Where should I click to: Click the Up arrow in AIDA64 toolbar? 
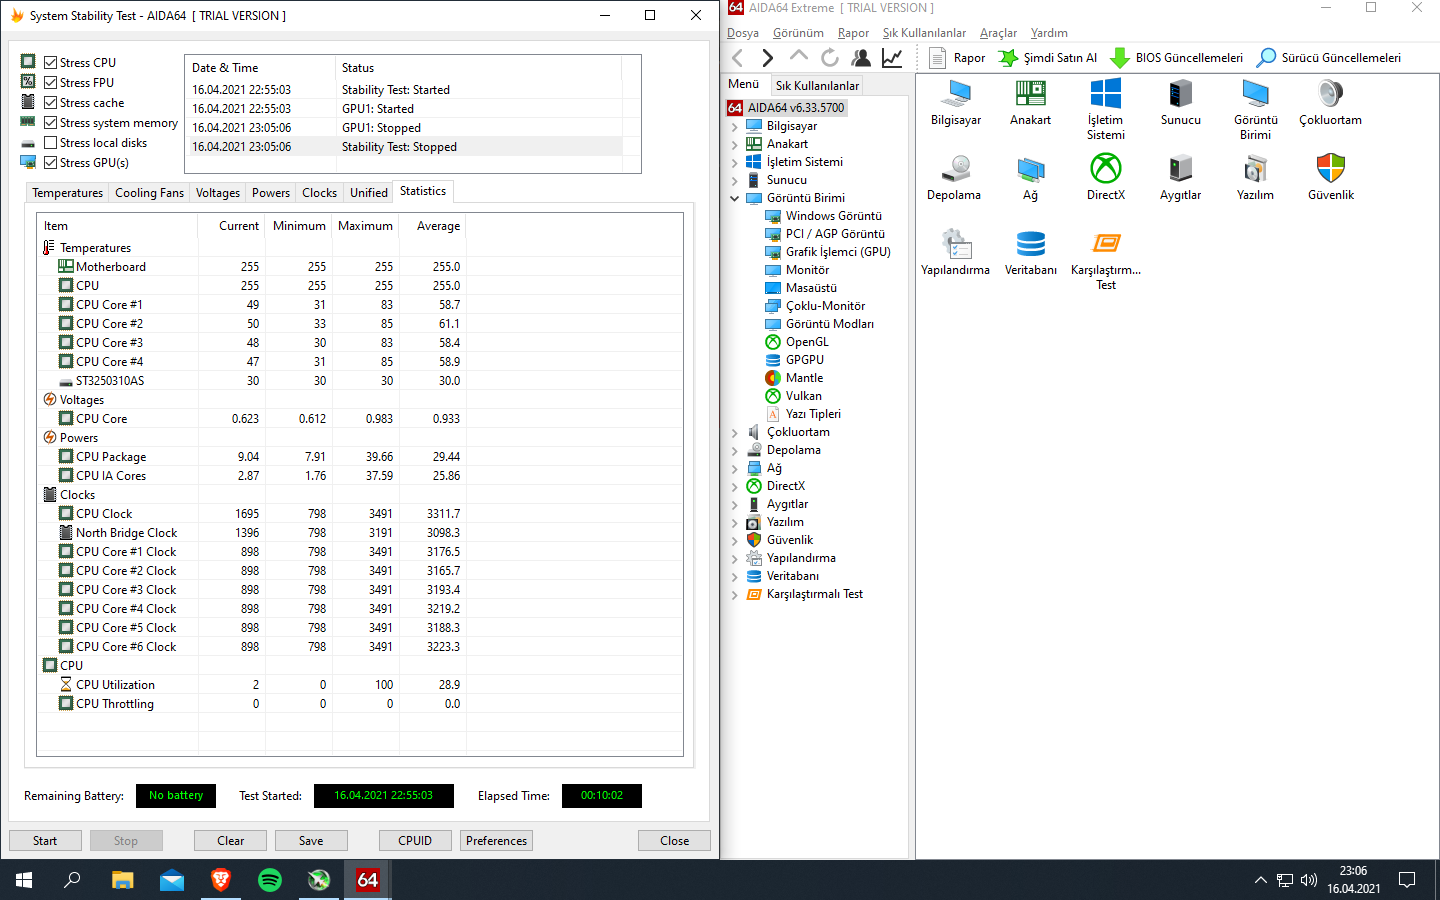coord(799,58)
